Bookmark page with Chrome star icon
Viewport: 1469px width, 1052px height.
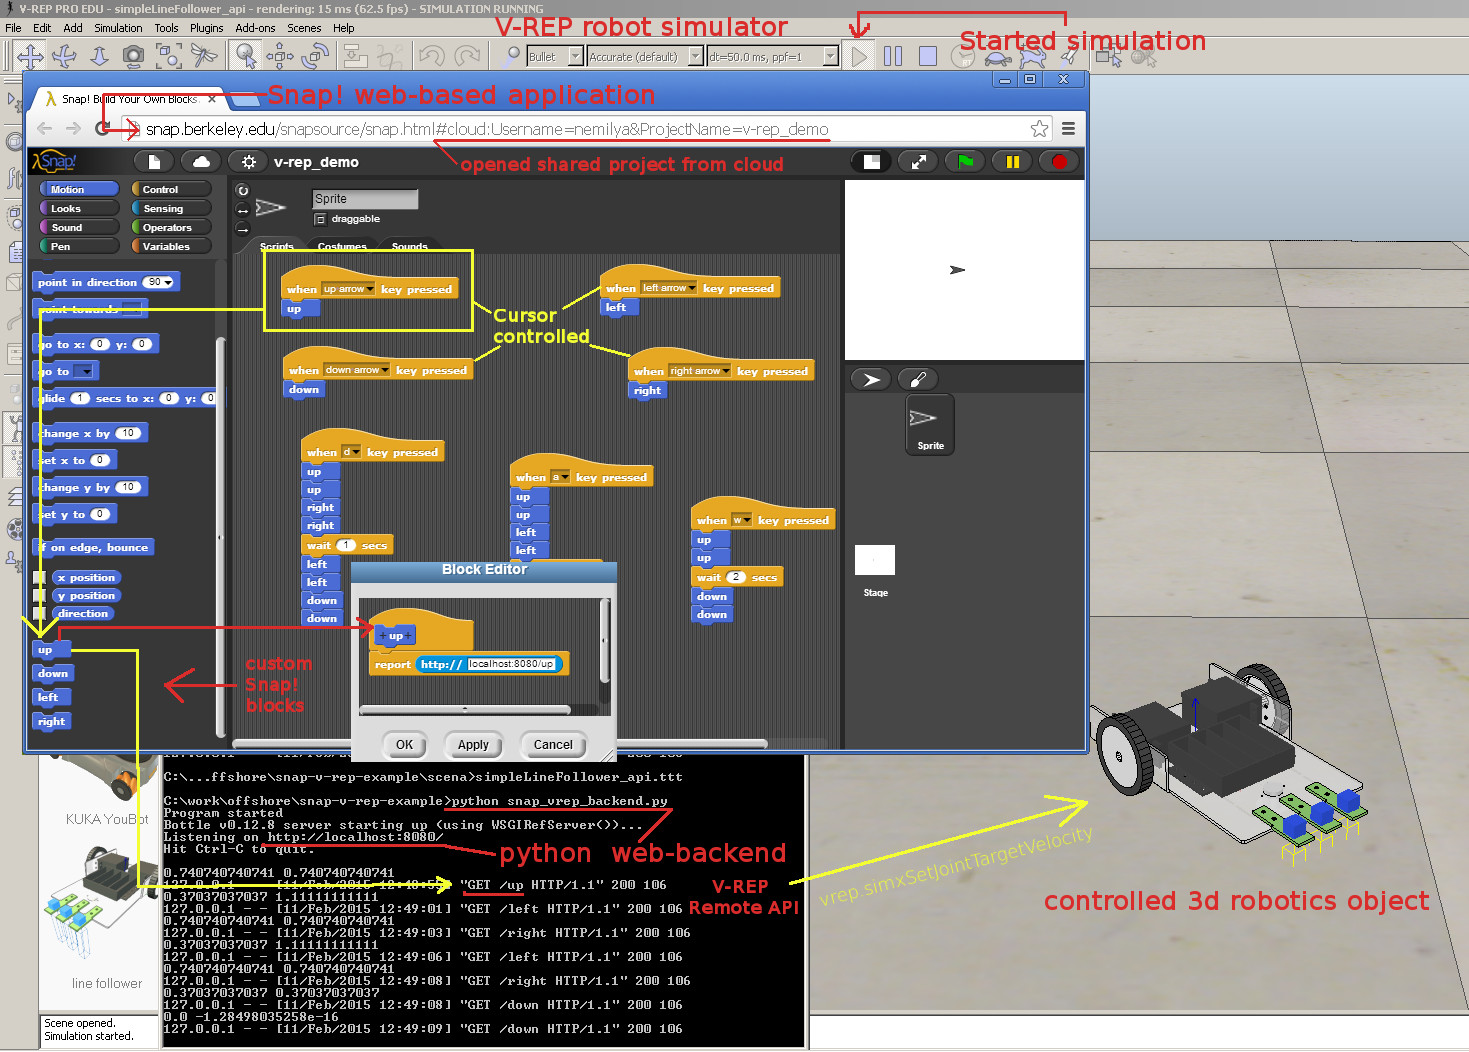click(x=1040, y=128)
